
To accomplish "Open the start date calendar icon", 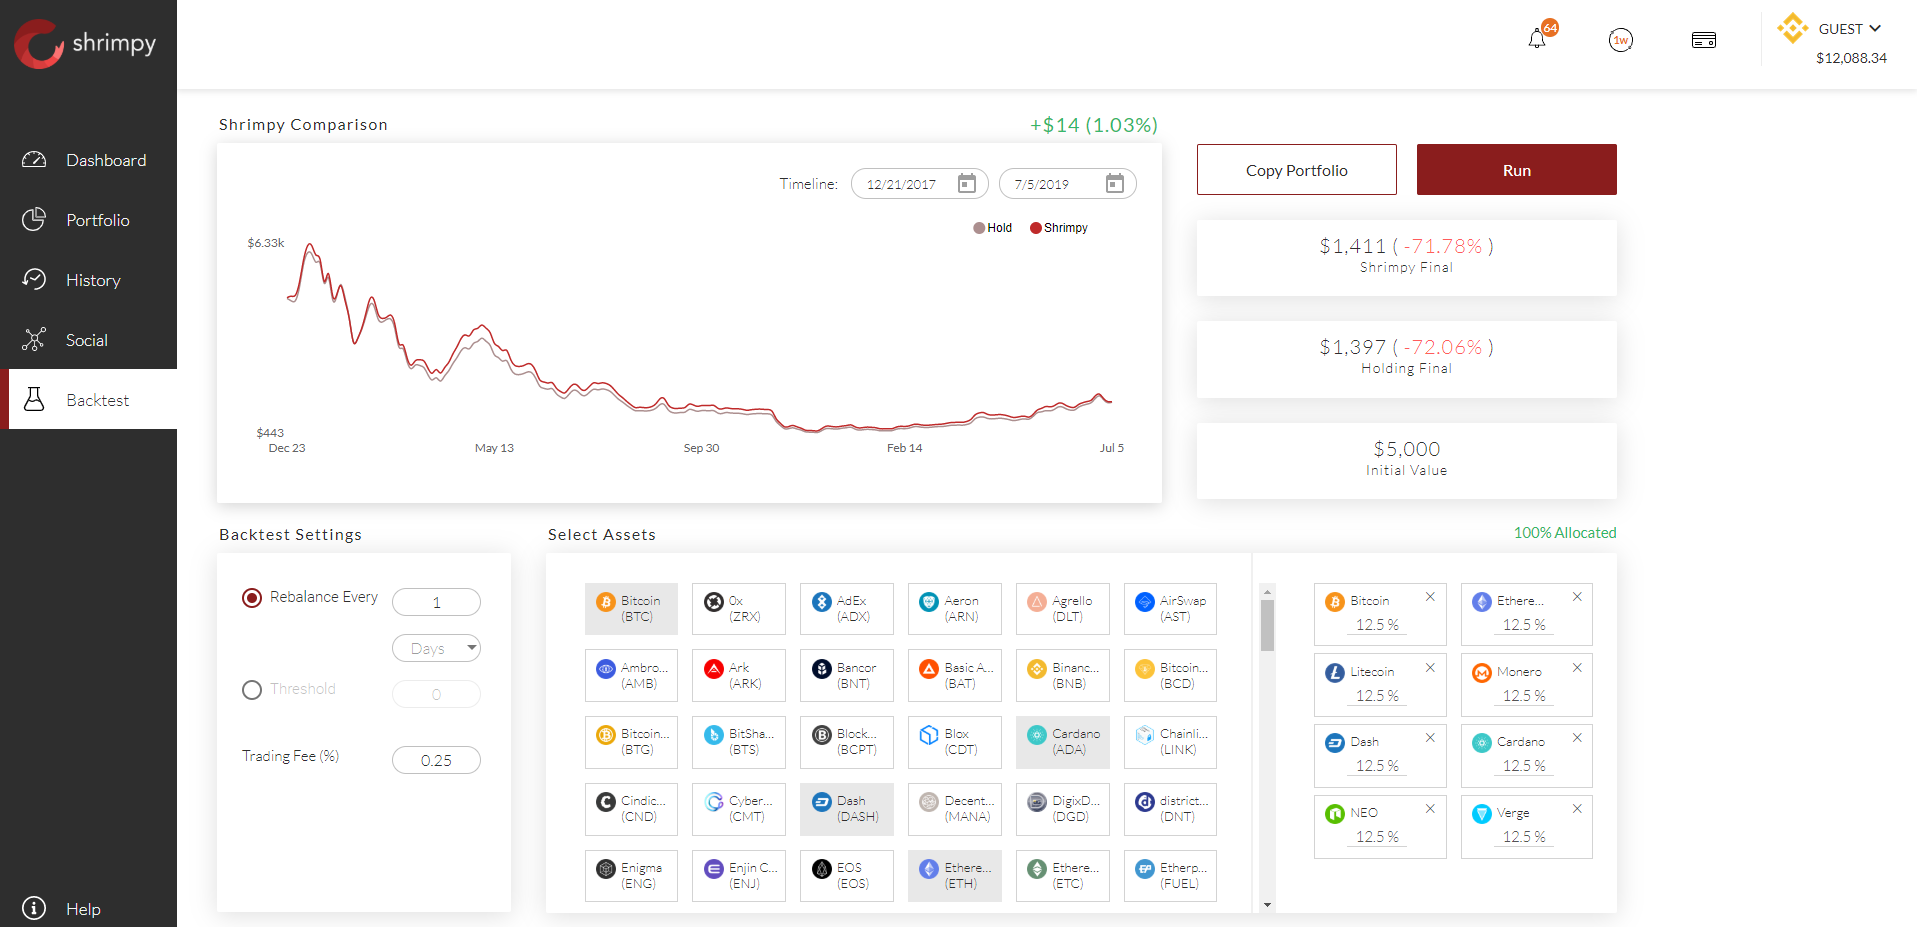I will [967, 183].
